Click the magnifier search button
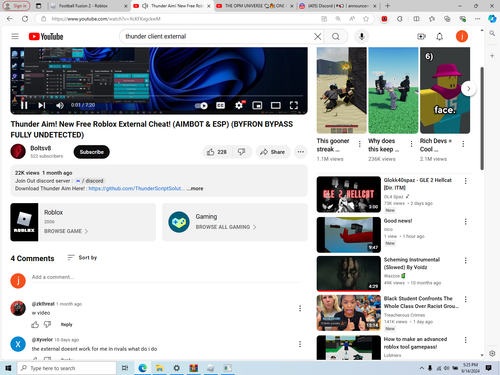Viewport: 500px width, 375px height. tap(336, 36)
